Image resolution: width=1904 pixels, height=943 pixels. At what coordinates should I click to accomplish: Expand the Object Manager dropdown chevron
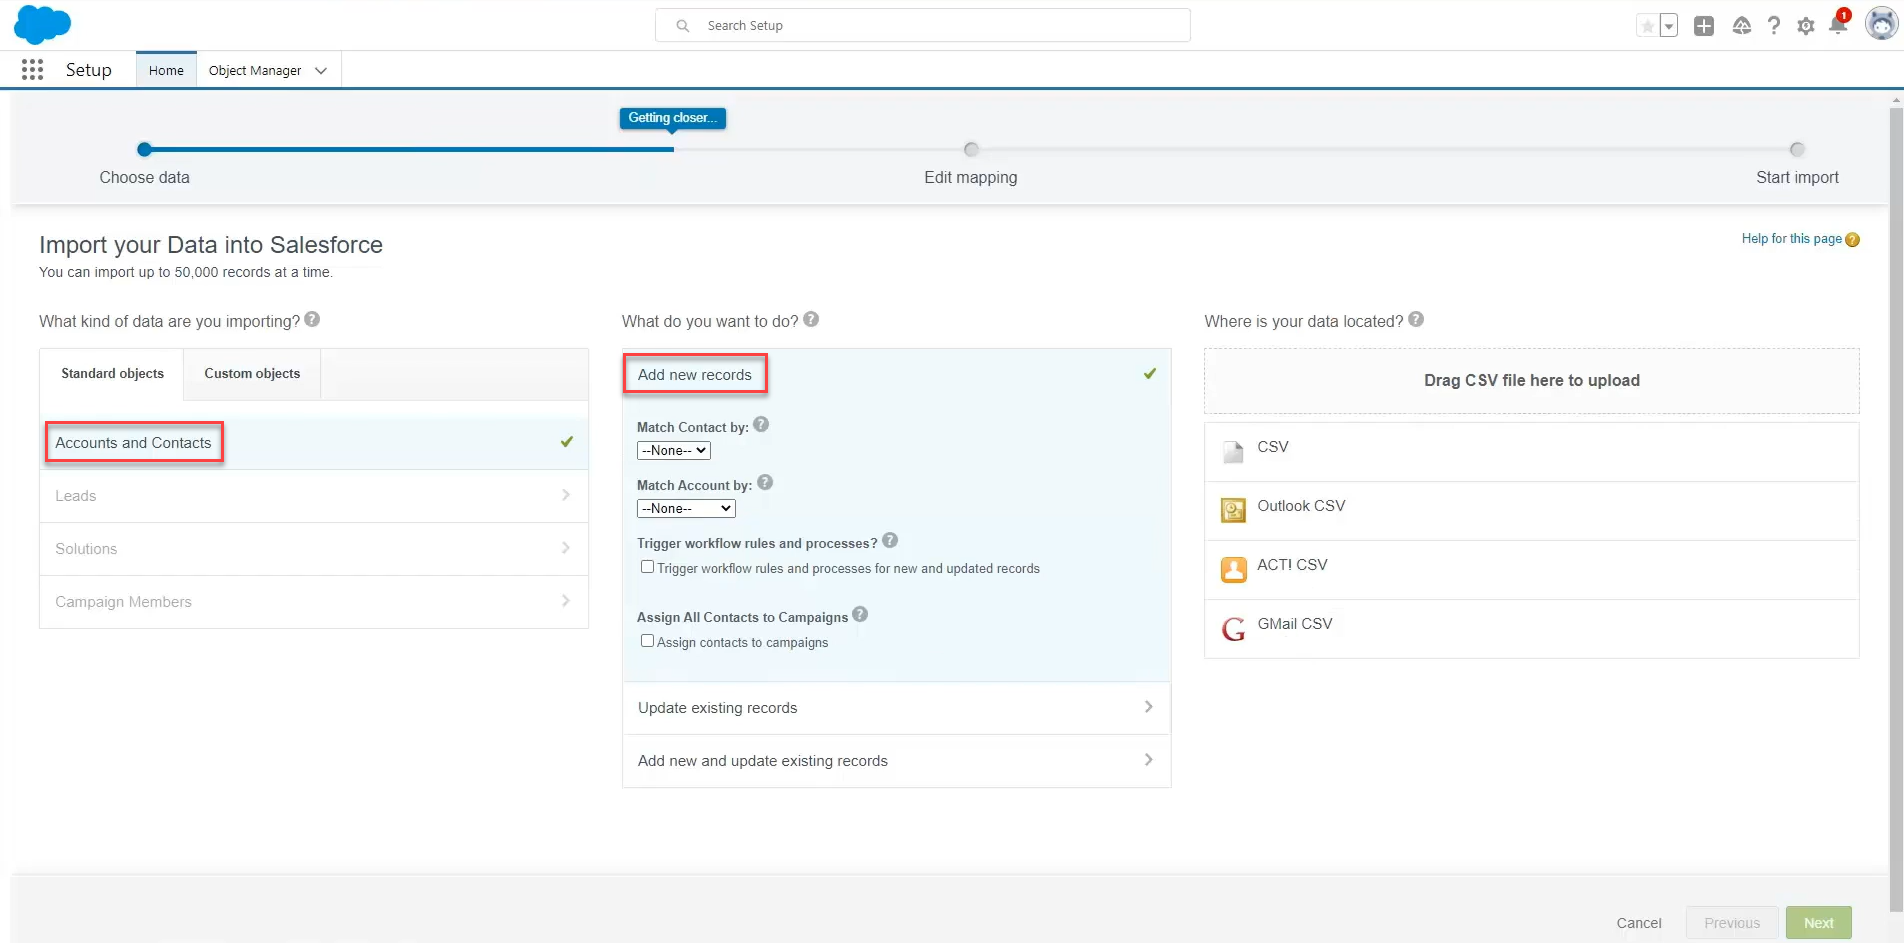coord(321,70)
